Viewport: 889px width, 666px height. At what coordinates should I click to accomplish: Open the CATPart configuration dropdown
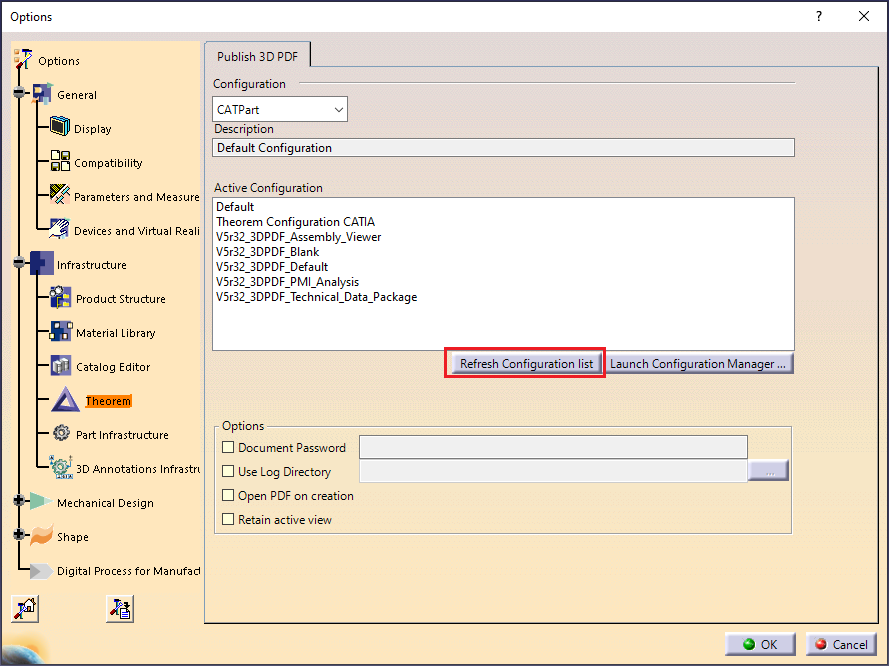(280, 109)
